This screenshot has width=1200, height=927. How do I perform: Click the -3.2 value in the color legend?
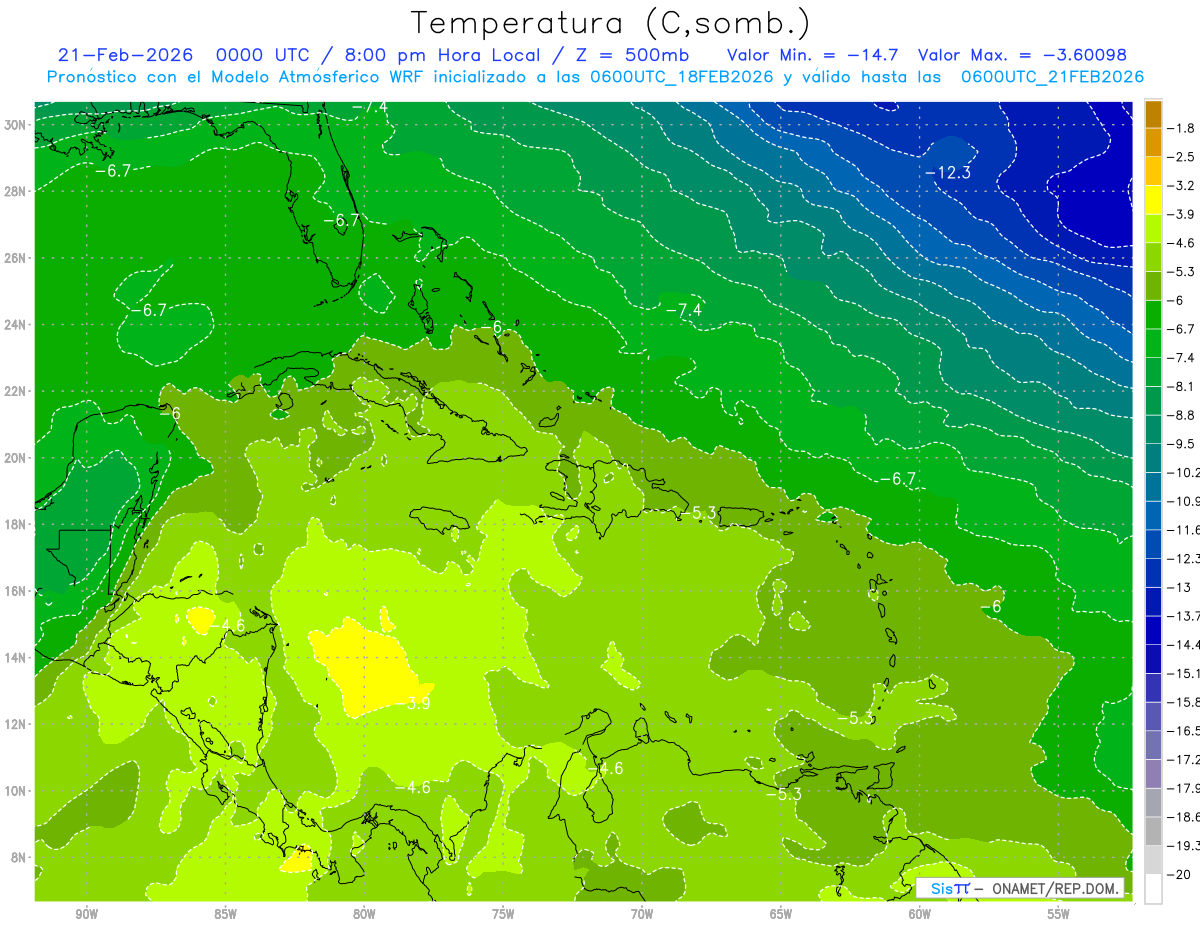1182,185
